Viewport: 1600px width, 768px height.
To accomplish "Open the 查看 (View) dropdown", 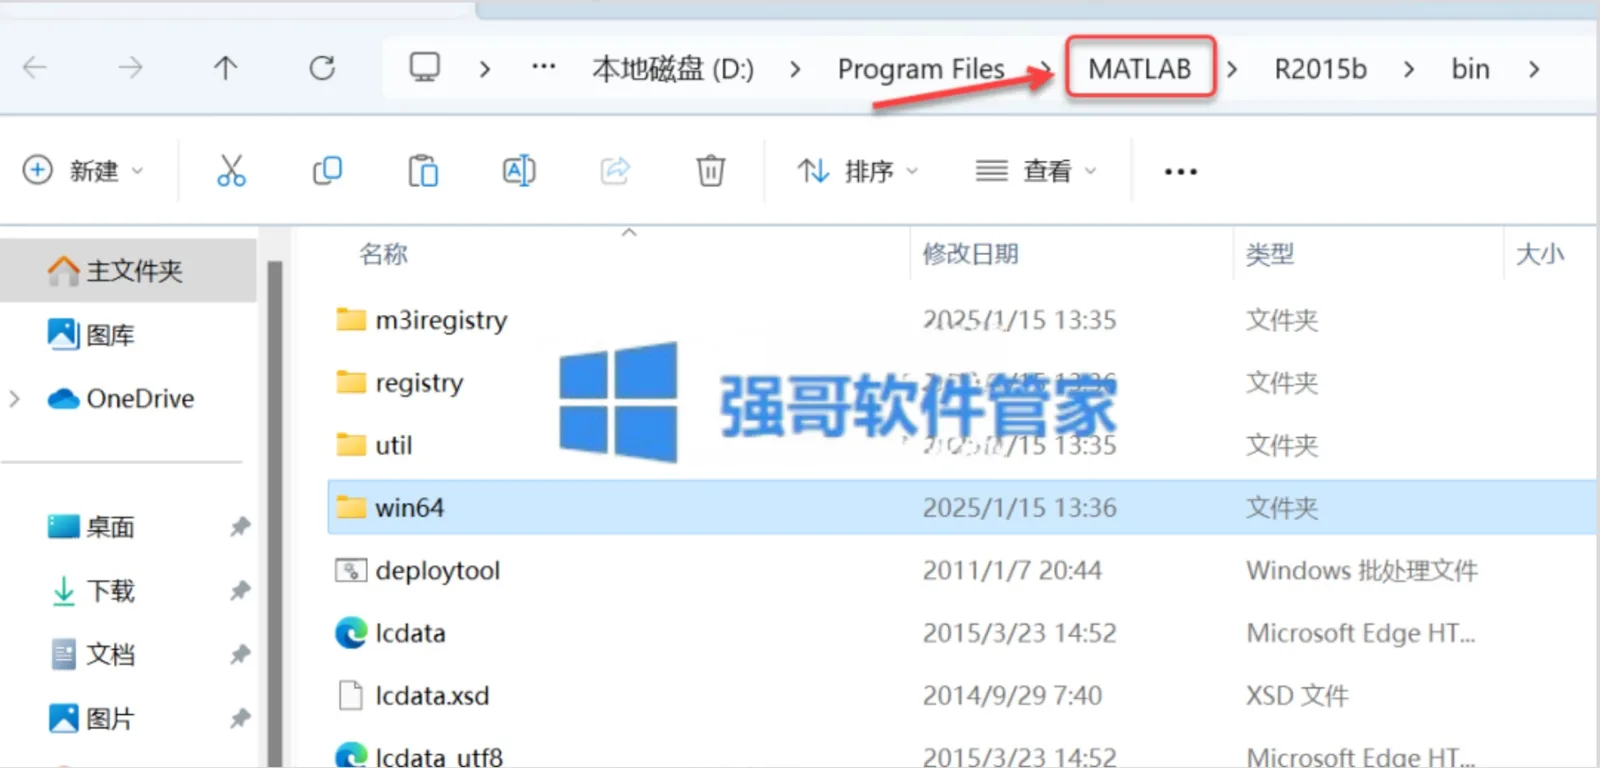I will point(1036,171).
